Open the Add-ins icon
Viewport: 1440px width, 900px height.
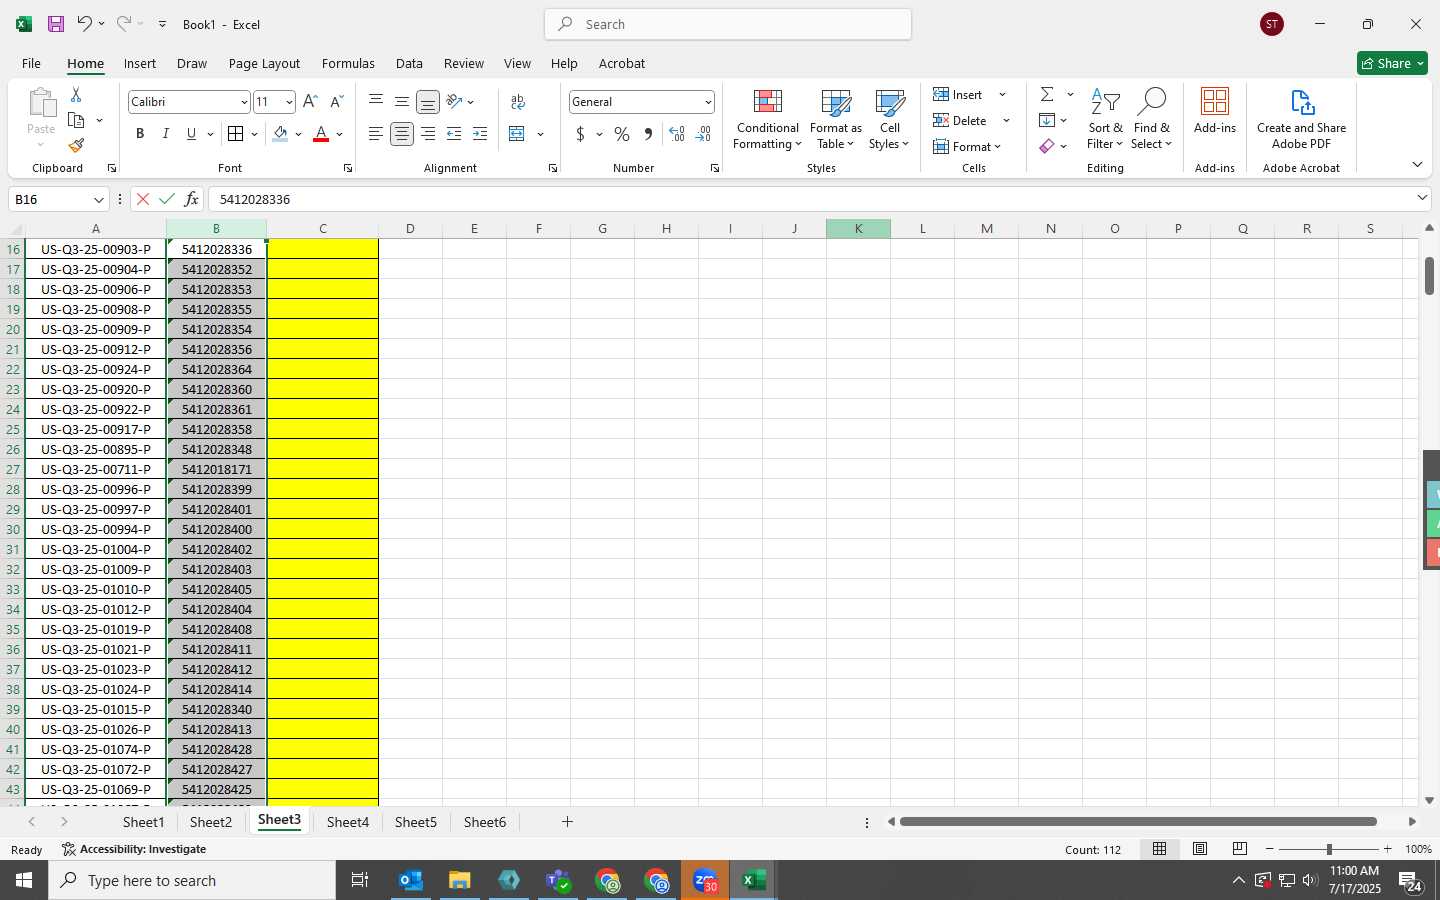(x=1215, y=111)
